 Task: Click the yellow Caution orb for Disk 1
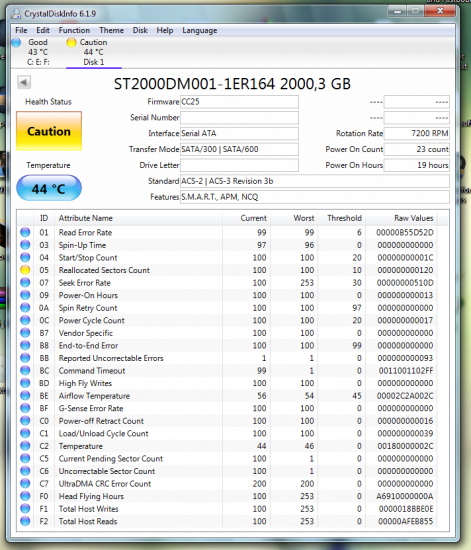[71, 42]
